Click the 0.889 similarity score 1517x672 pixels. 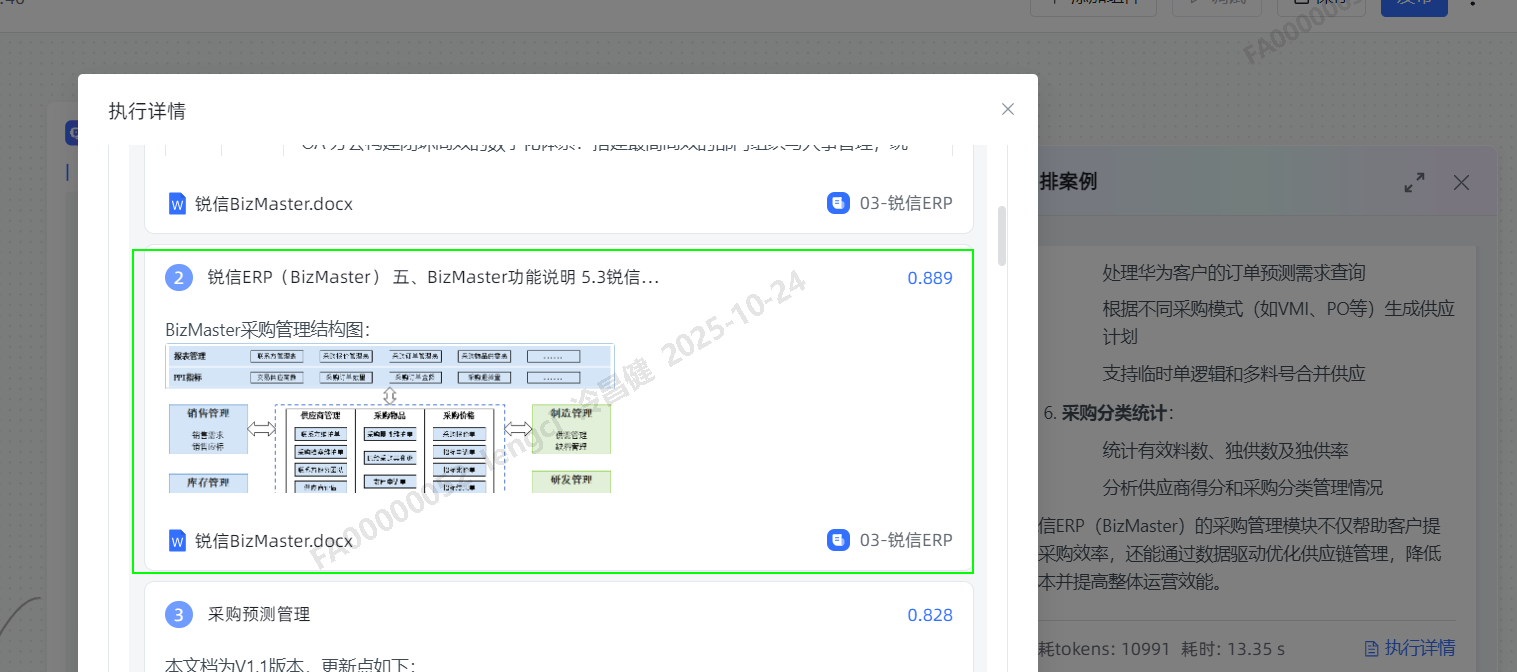coord(929,278)
